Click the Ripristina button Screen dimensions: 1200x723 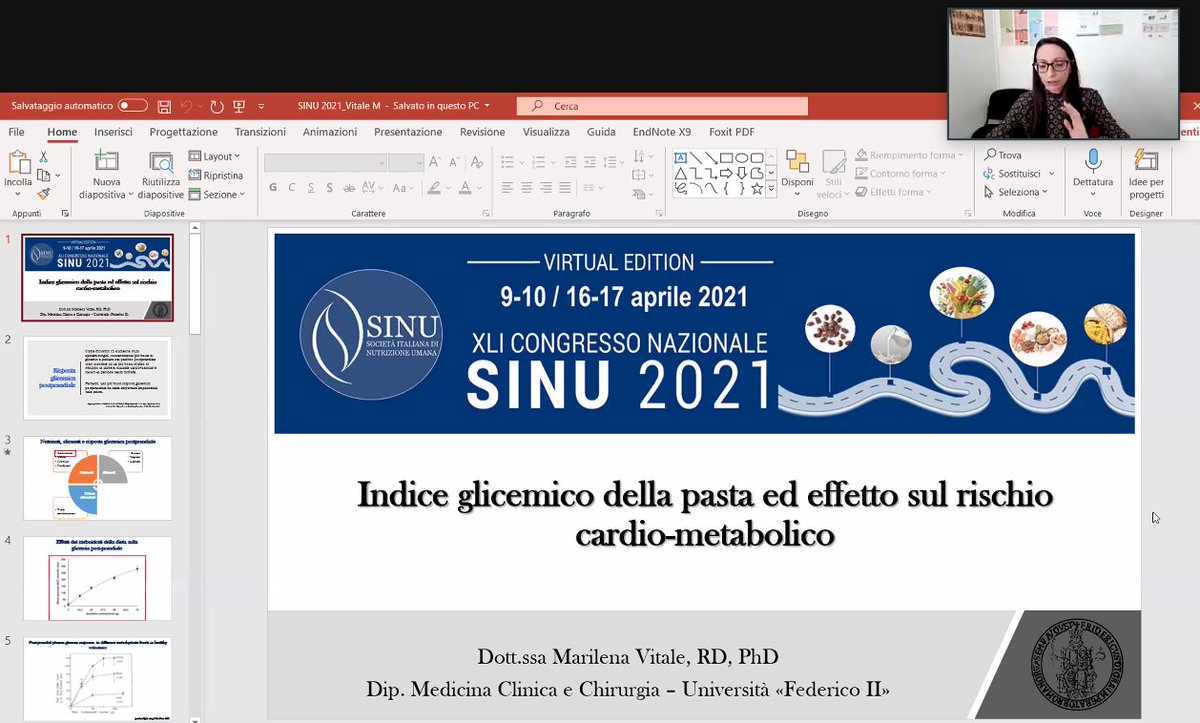215,175
